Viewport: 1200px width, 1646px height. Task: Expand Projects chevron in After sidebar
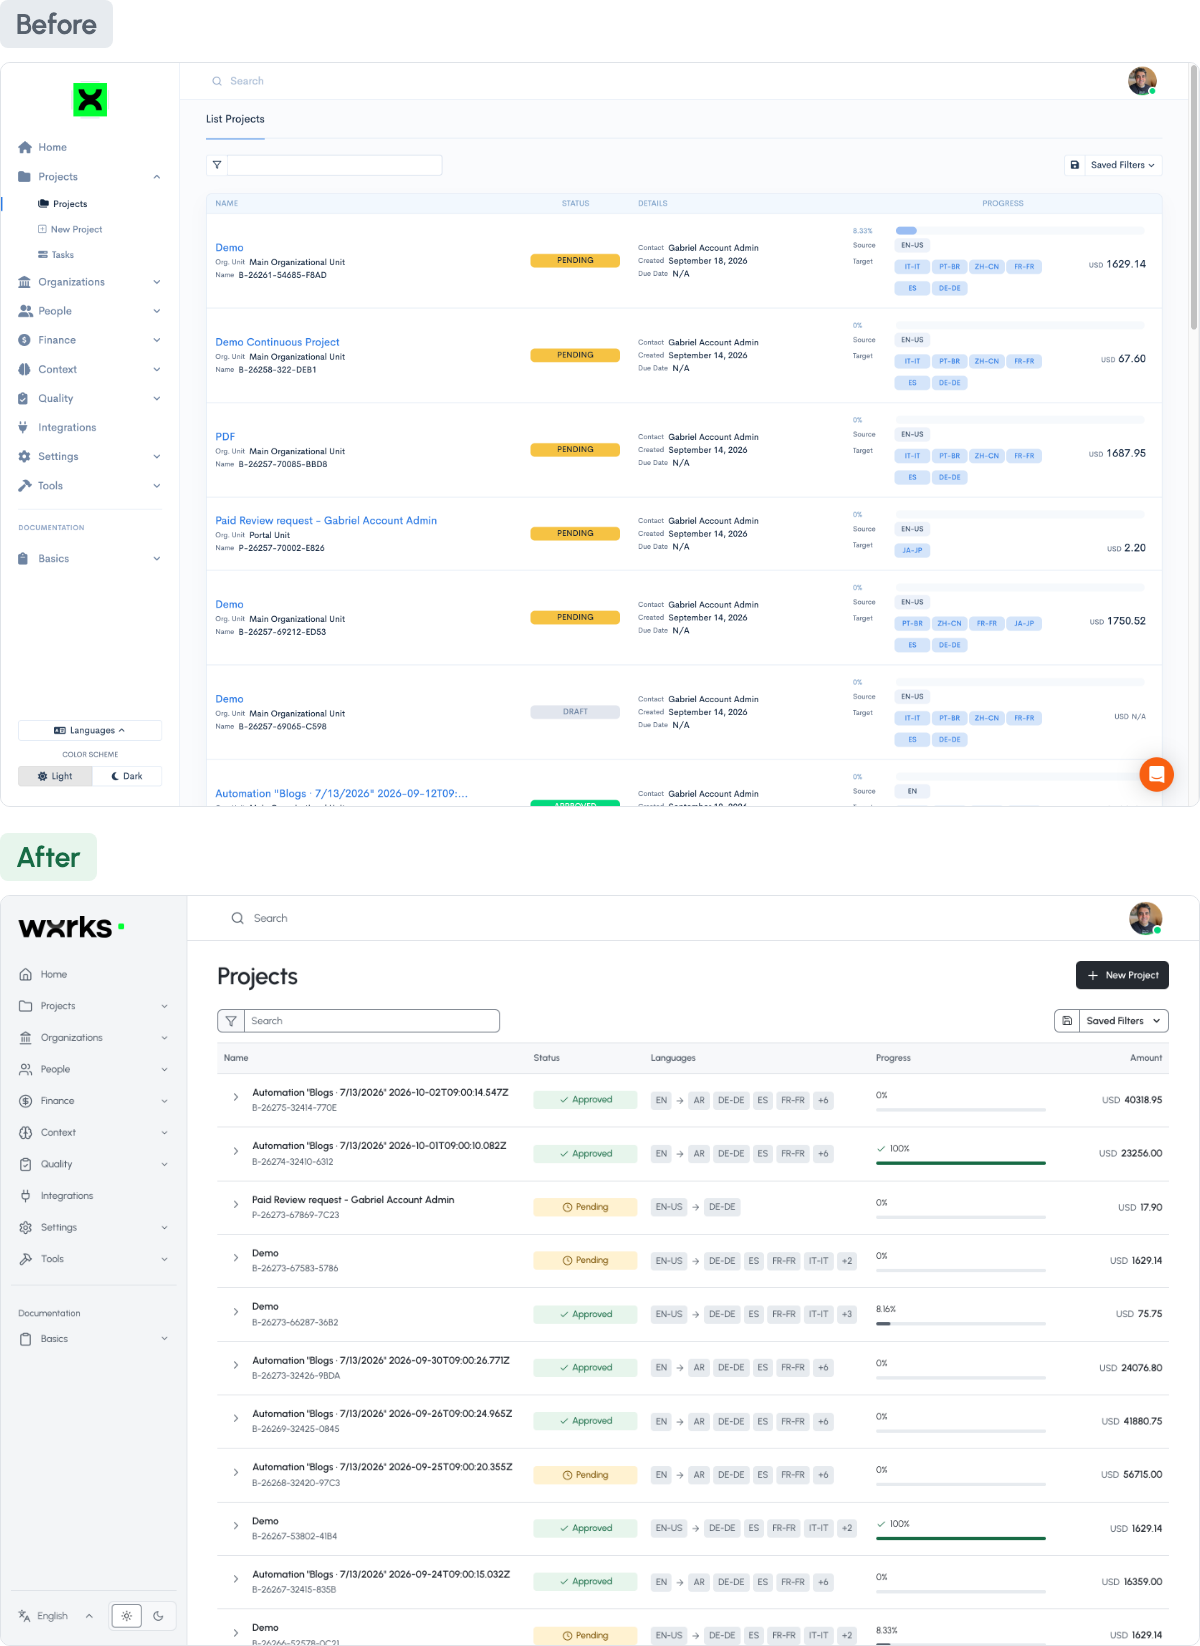[164, 1006]
